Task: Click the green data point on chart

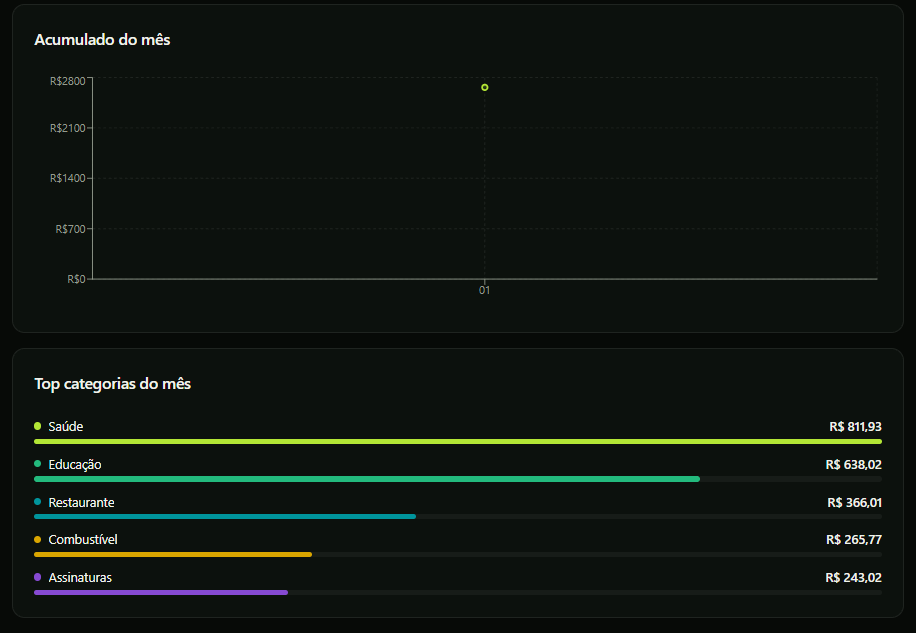Action: pyautogui.click(x=484, y=88)
